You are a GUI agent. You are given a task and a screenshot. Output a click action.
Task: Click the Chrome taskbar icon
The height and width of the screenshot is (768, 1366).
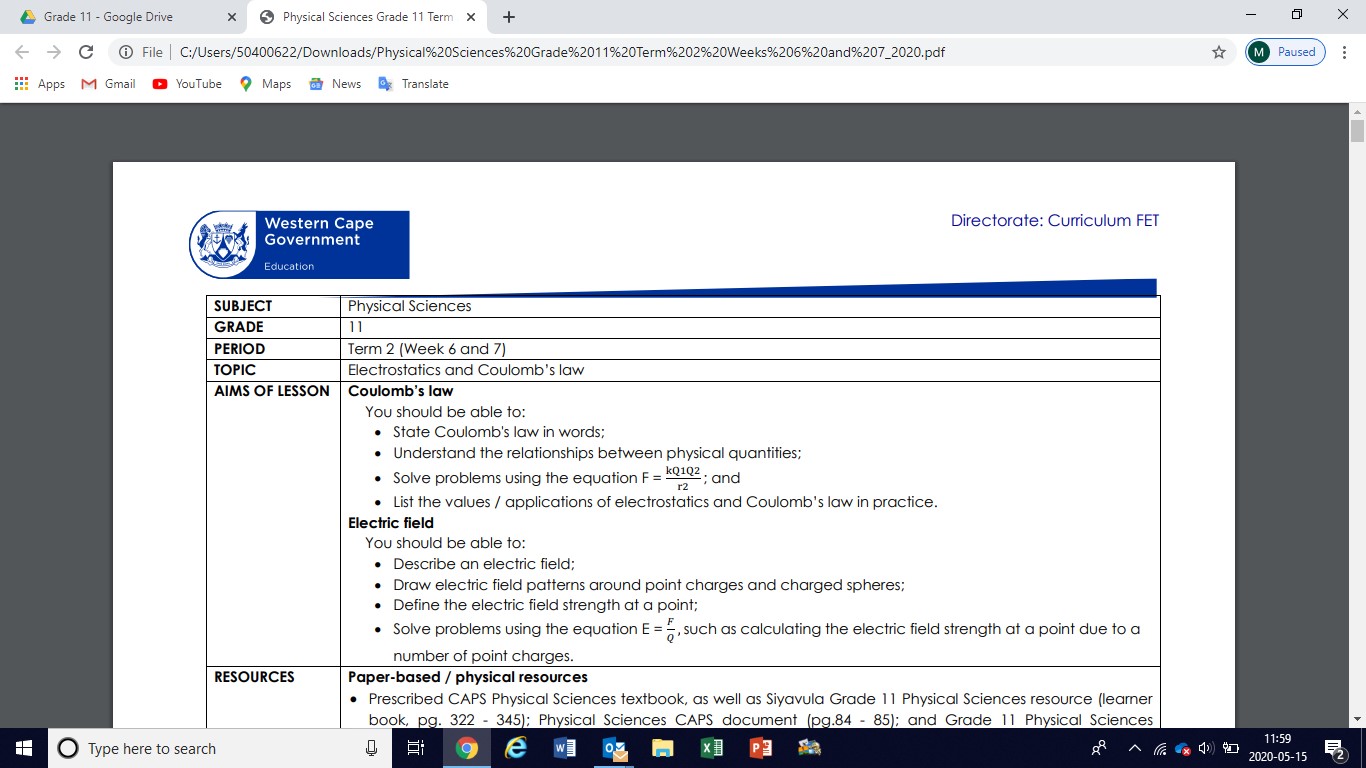466,748
